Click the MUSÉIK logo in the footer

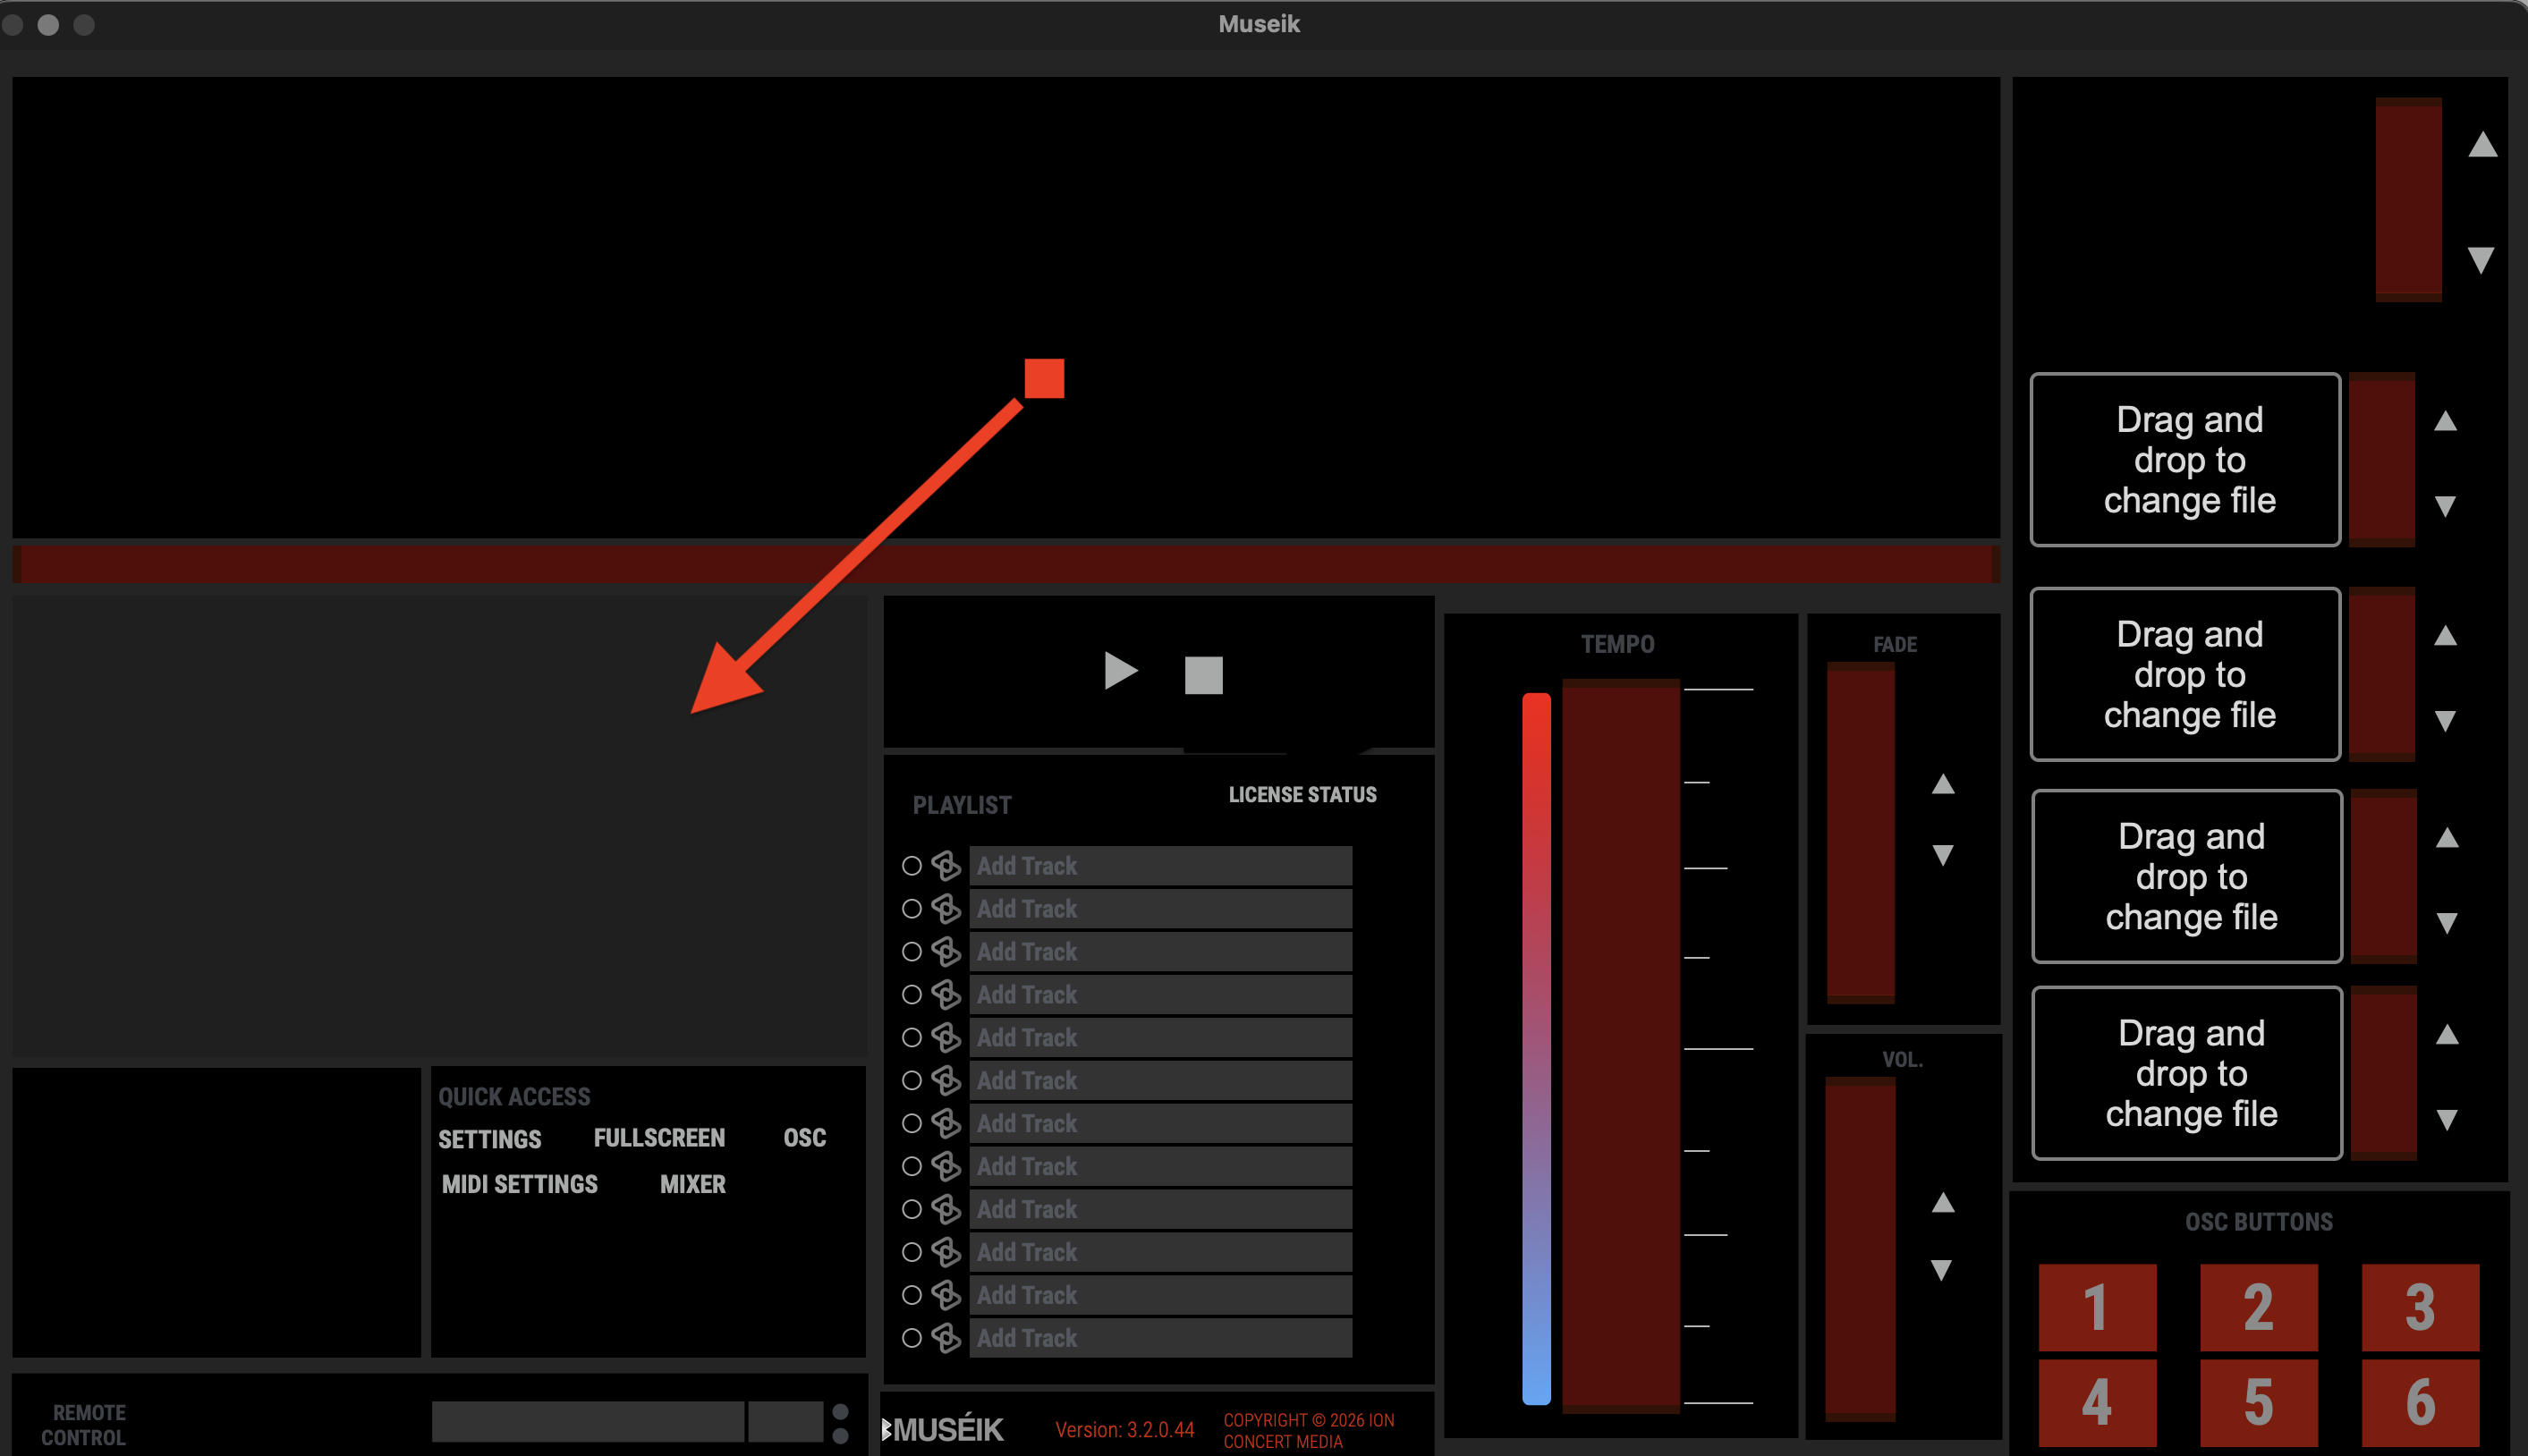coord(943,1430)
